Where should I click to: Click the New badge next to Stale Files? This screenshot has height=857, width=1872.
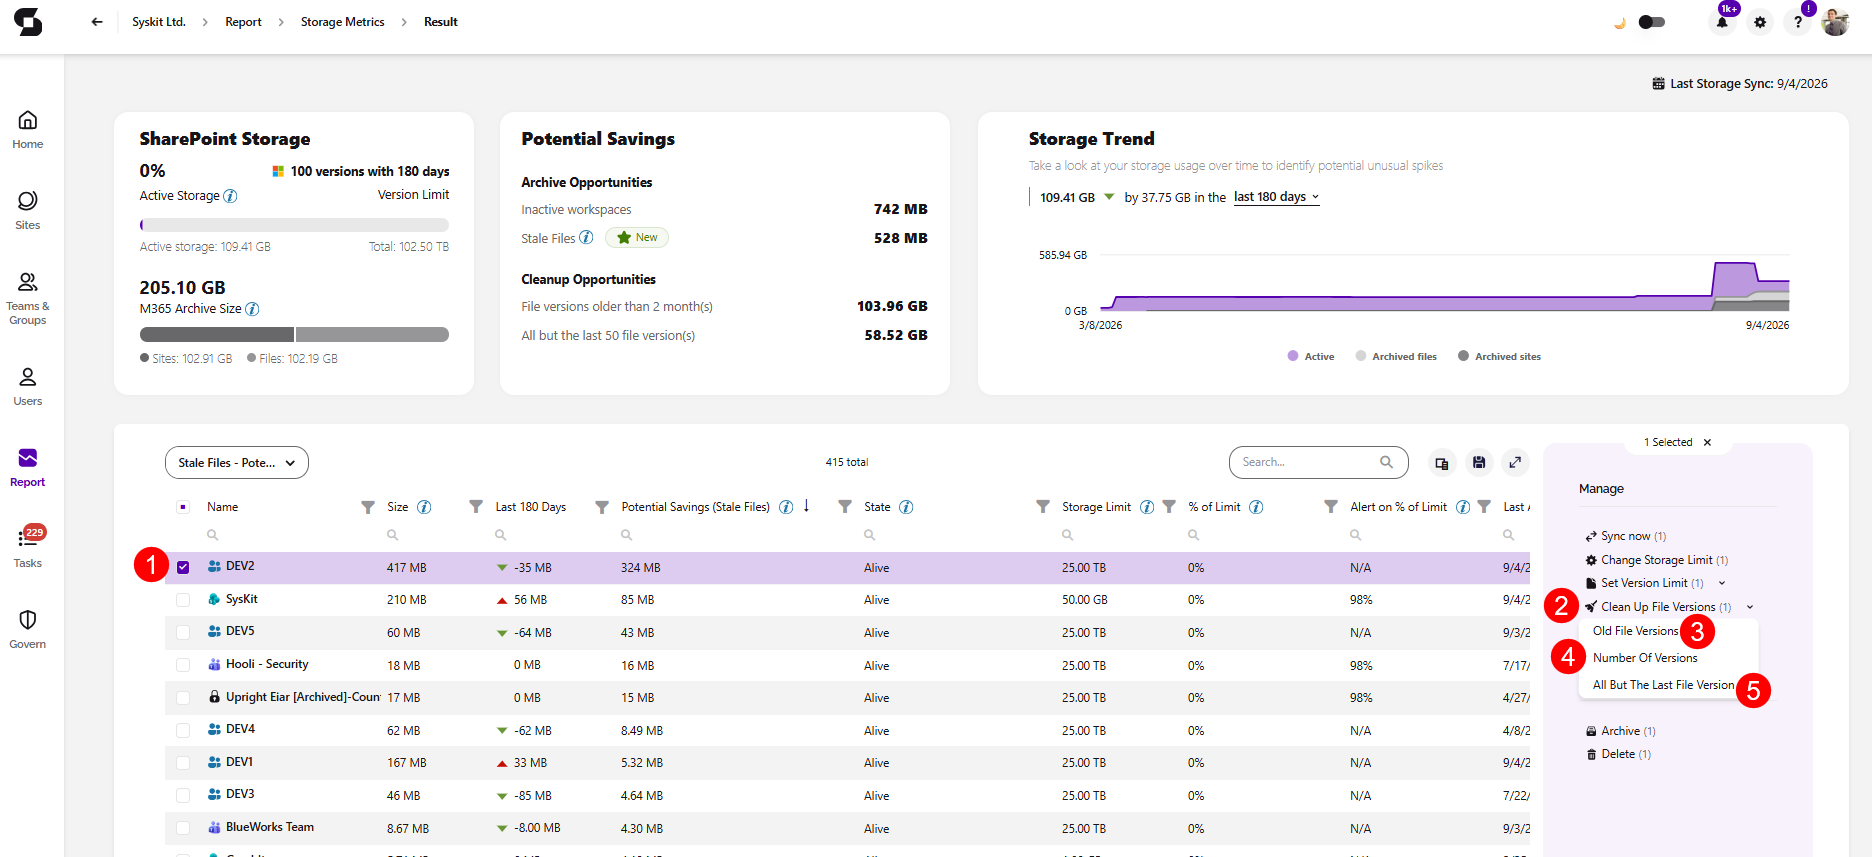[637, 237]
